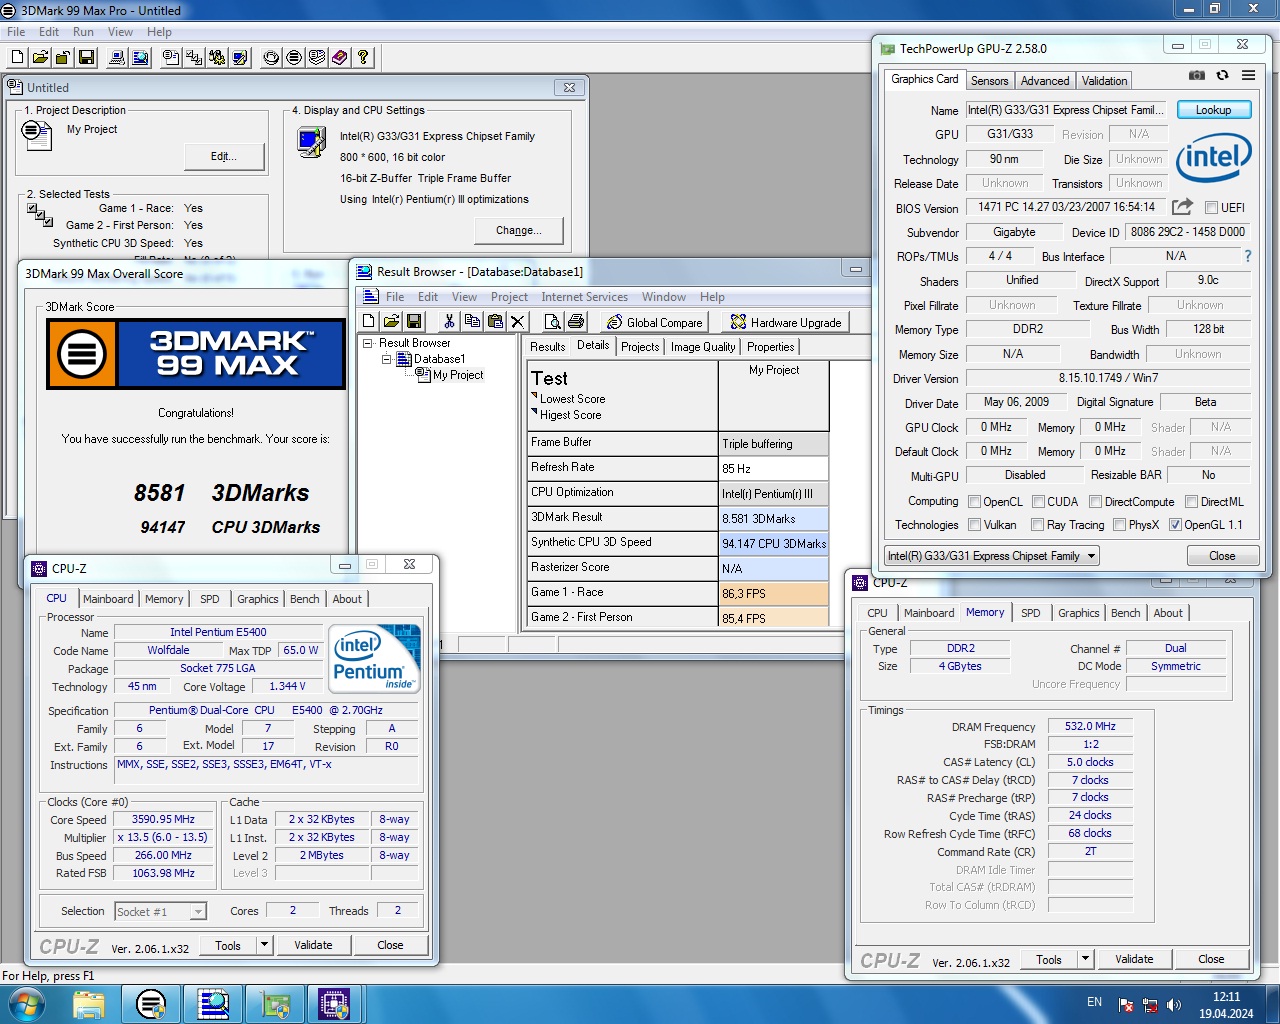
Task: Click Global Compare button
Action: pos(654,322)
